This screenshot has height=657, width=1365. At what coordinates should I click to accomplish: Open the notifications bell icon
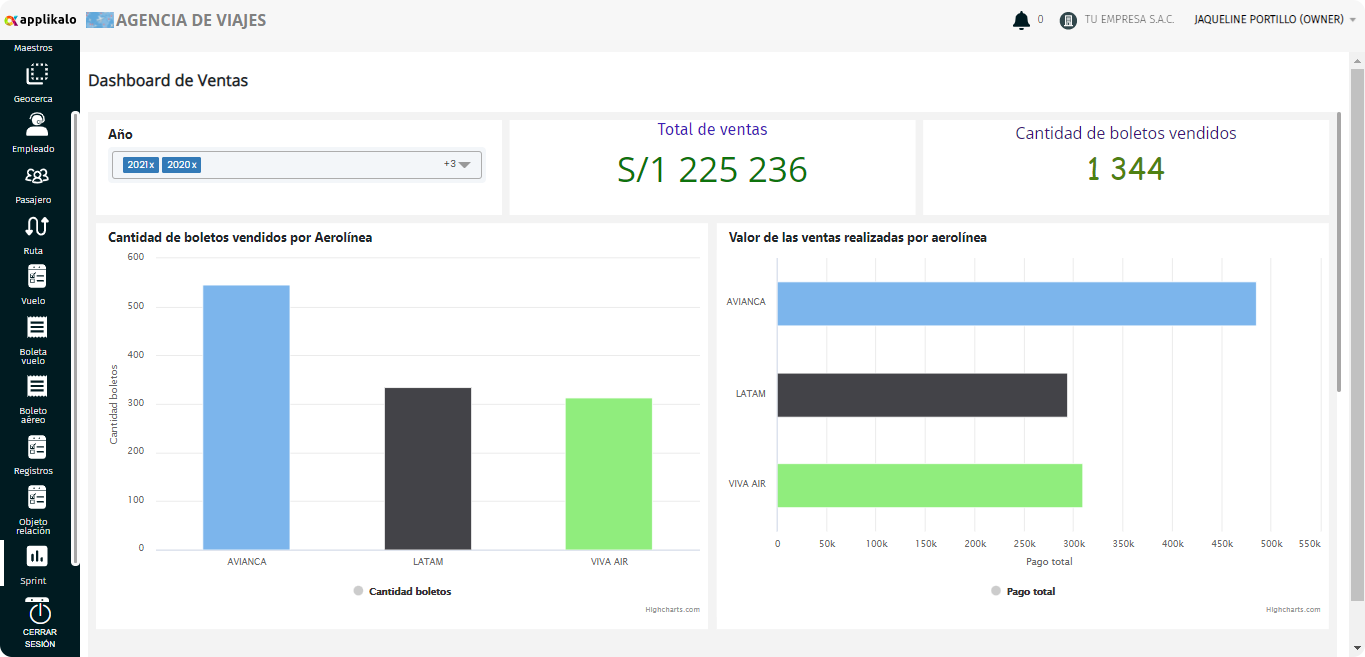point(1021,20)
